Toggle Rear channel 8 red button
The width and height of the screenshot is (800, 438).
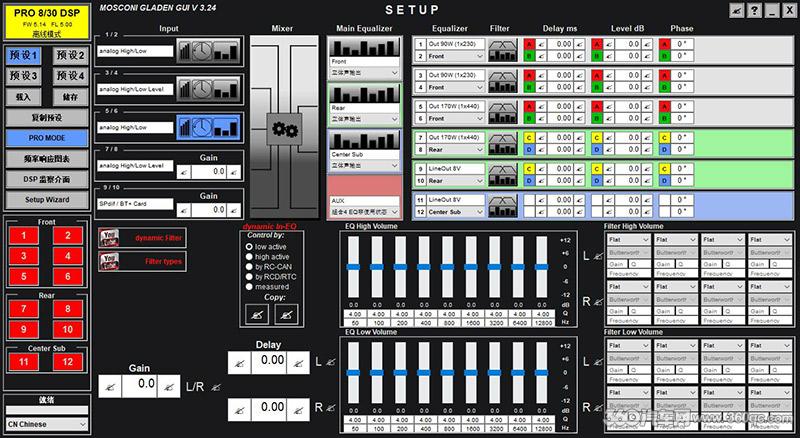(67, 309)
